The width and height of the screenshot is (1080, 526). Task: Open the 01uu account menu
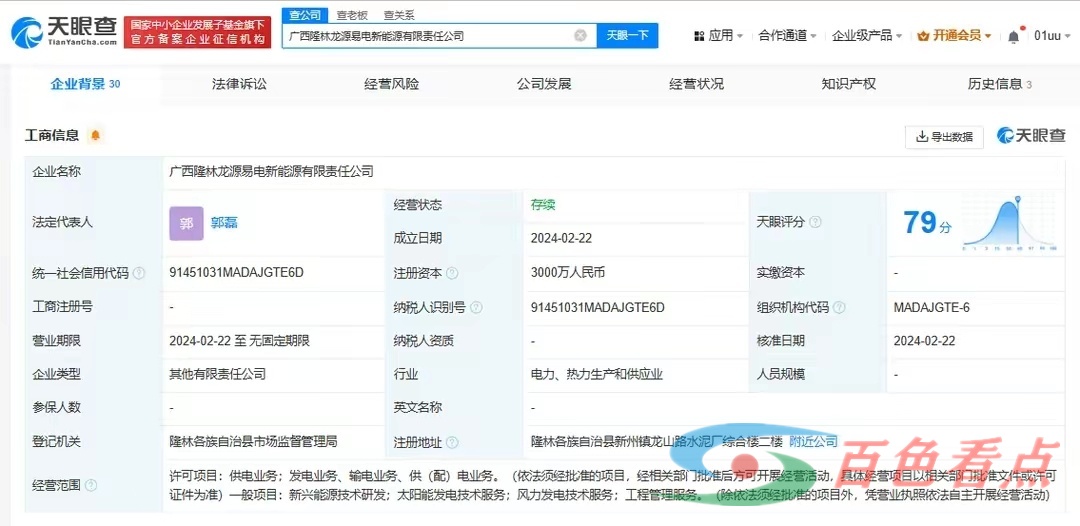pos(1052,36)
